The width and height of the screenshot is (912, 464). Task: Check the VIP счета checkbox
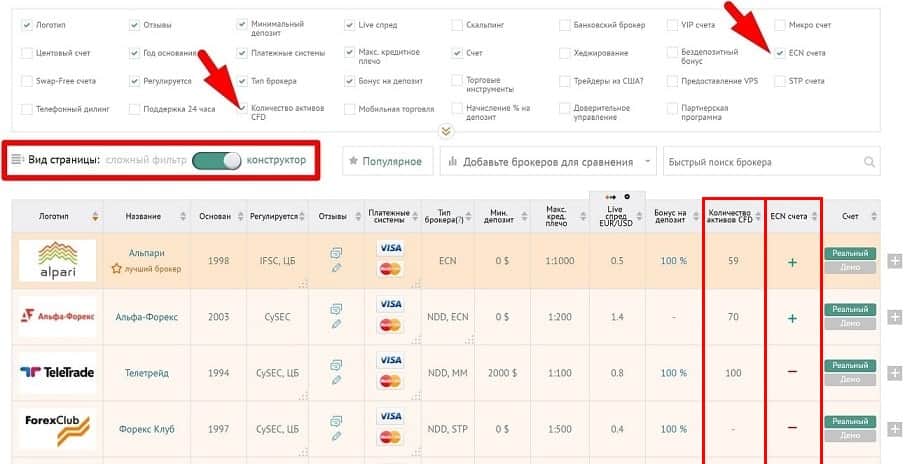point(672,25)
